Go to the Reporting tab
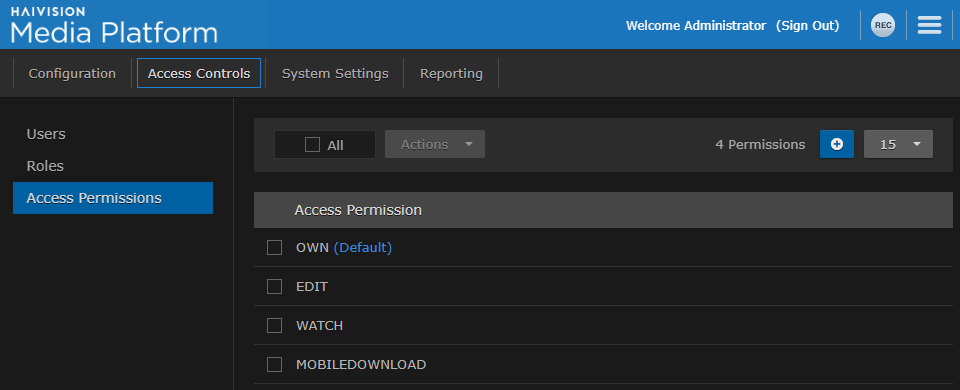Screen dimensions: 960x390 [x=451, y=73]
